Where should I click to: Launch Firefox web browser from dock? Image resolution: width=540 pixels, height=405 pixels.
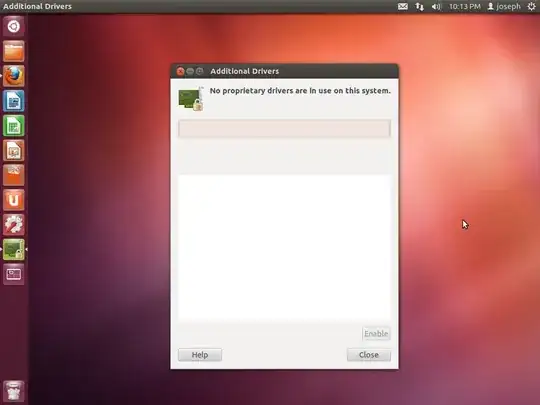[x=13, y=76]
